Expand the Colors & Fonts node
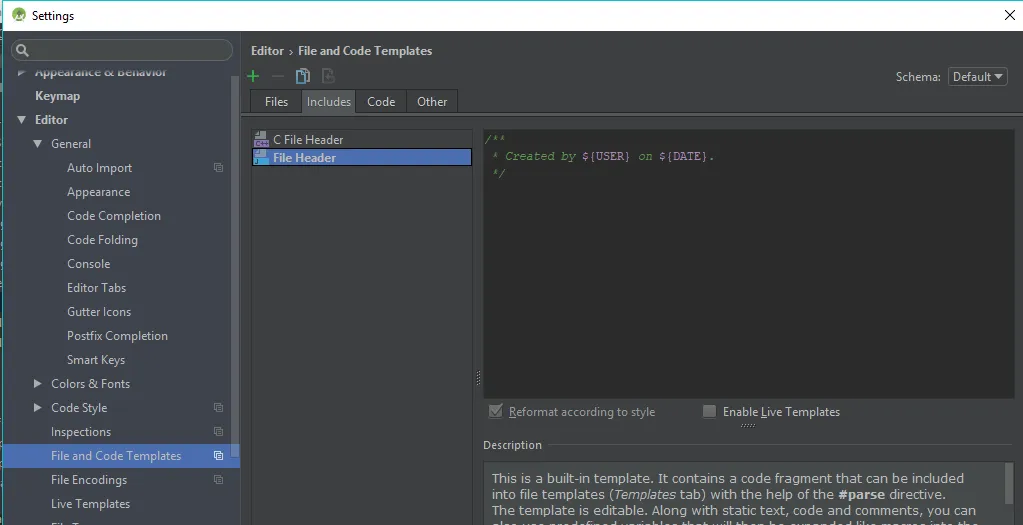The image size is (1023, 525). [38, 383]
